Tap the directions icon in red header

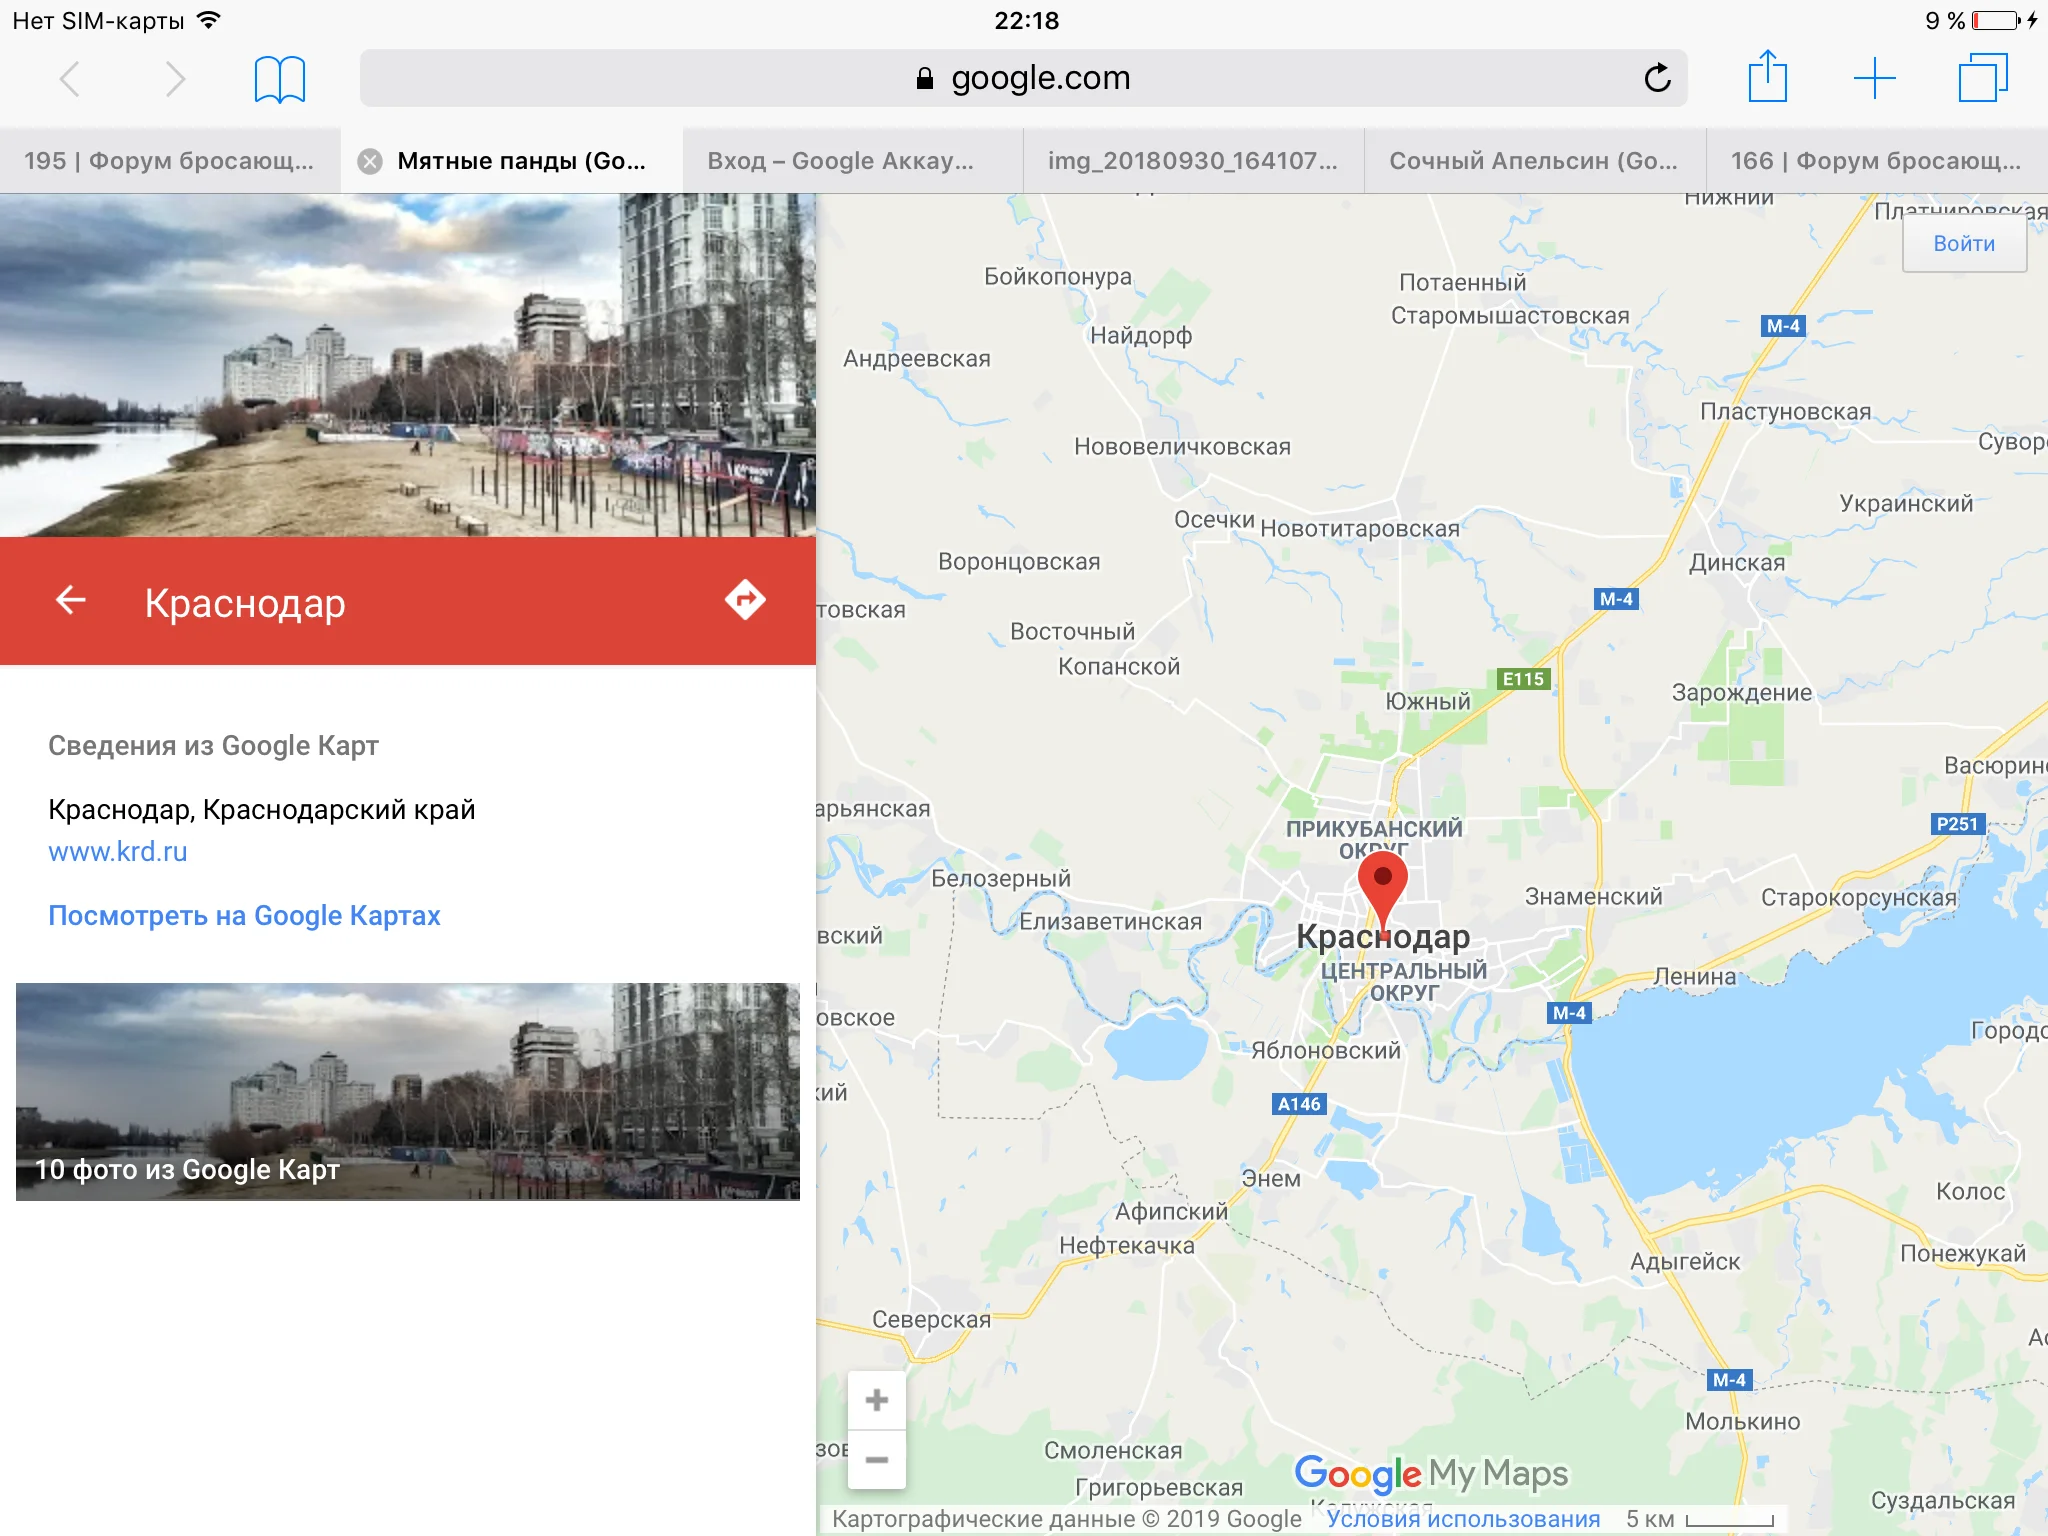(x=745, y=600)
